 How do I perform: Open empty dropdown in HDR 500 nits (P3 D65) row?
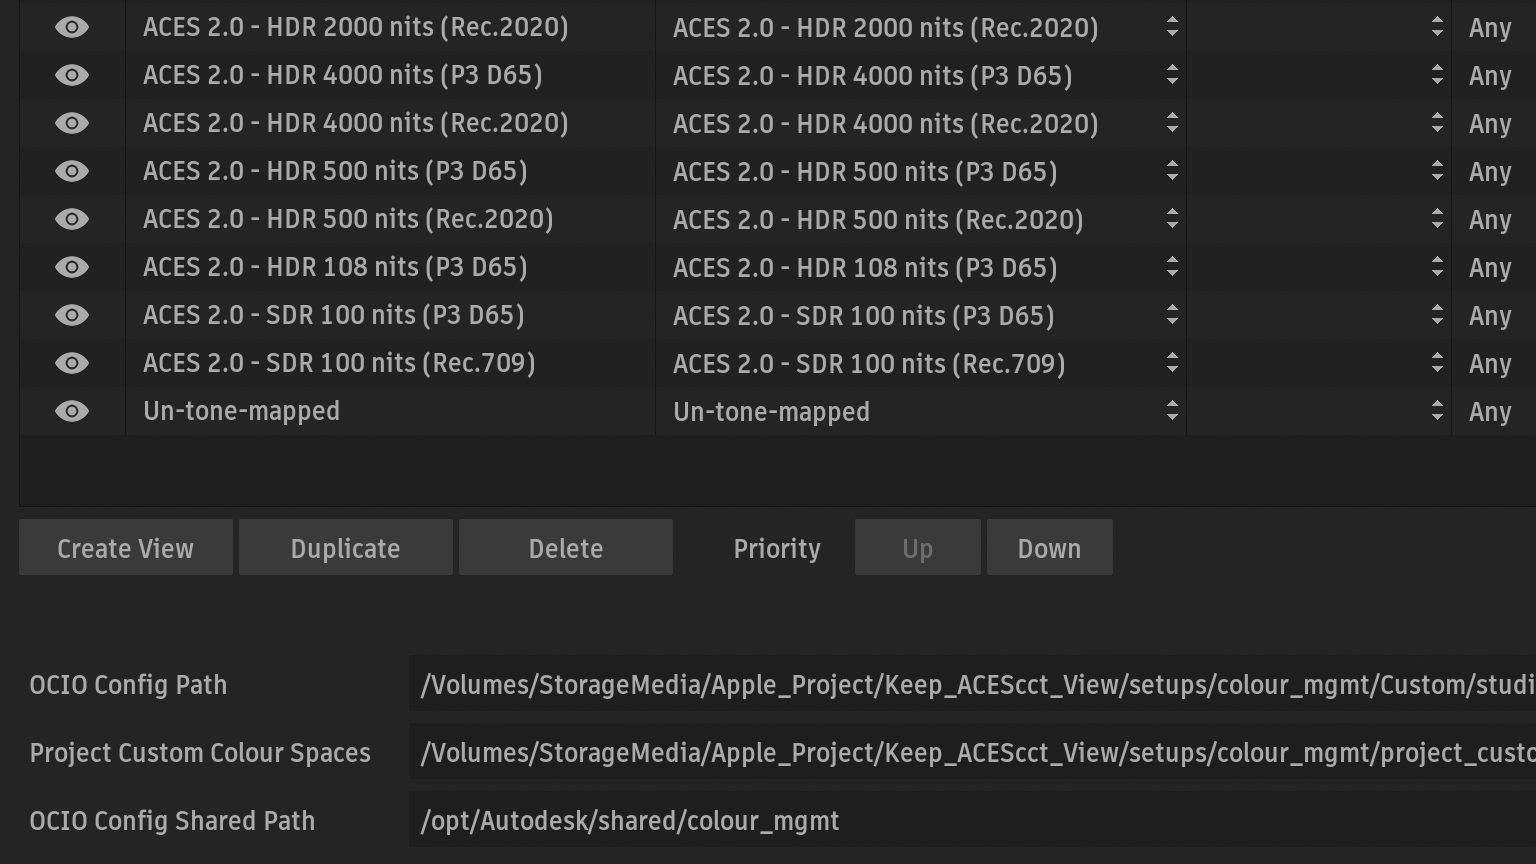point(1318,172)
